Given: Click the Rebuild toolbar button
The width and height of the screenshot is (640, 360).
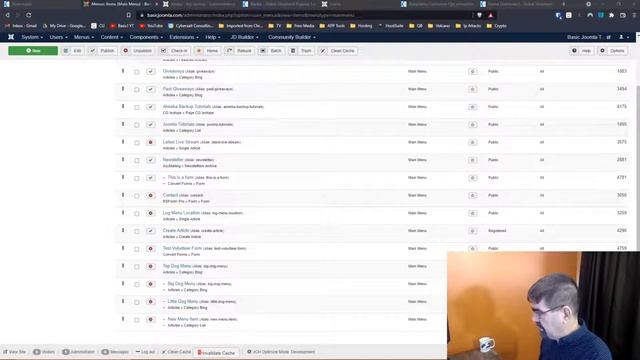Looking at the screenshot, I should tap(240, 51).
